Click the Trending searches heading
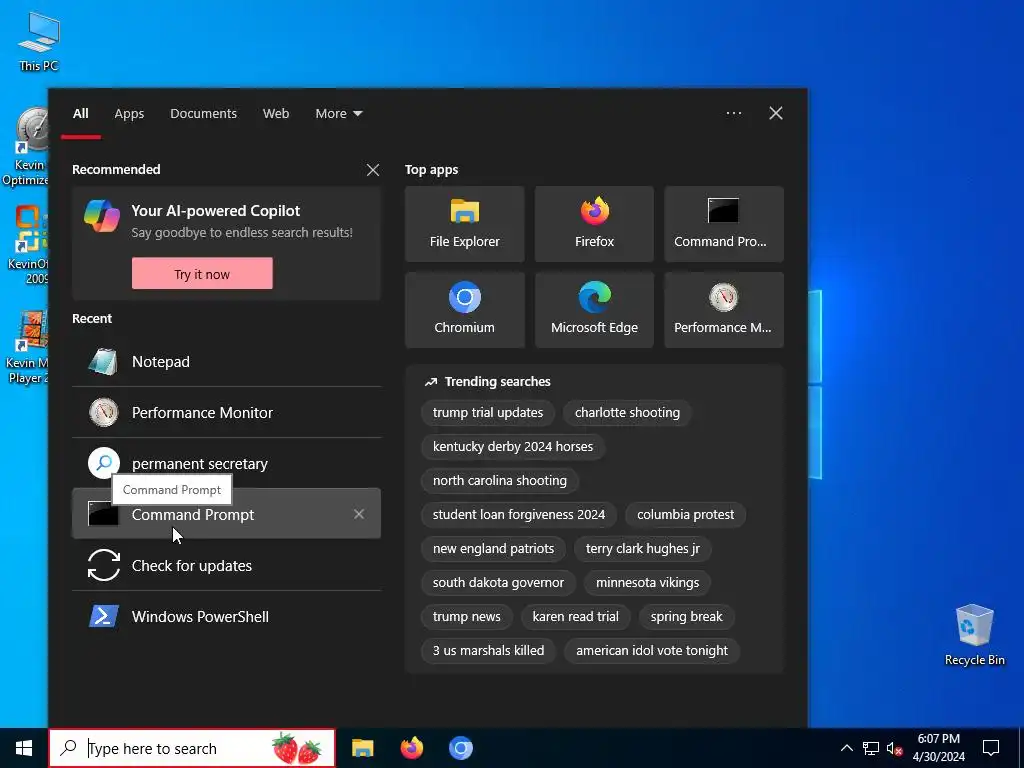Image resolution: width=1024 pixels, height=768 pixels. click(497, 381)
